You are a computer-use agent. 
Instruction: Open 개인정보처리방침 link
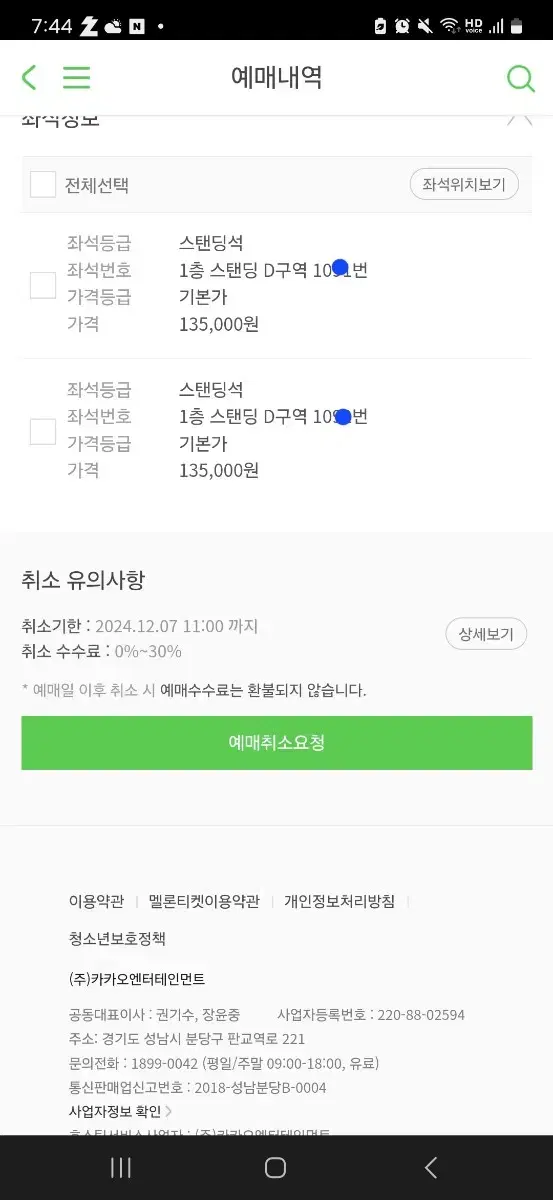pyautogui.click(x=339, y=901)
